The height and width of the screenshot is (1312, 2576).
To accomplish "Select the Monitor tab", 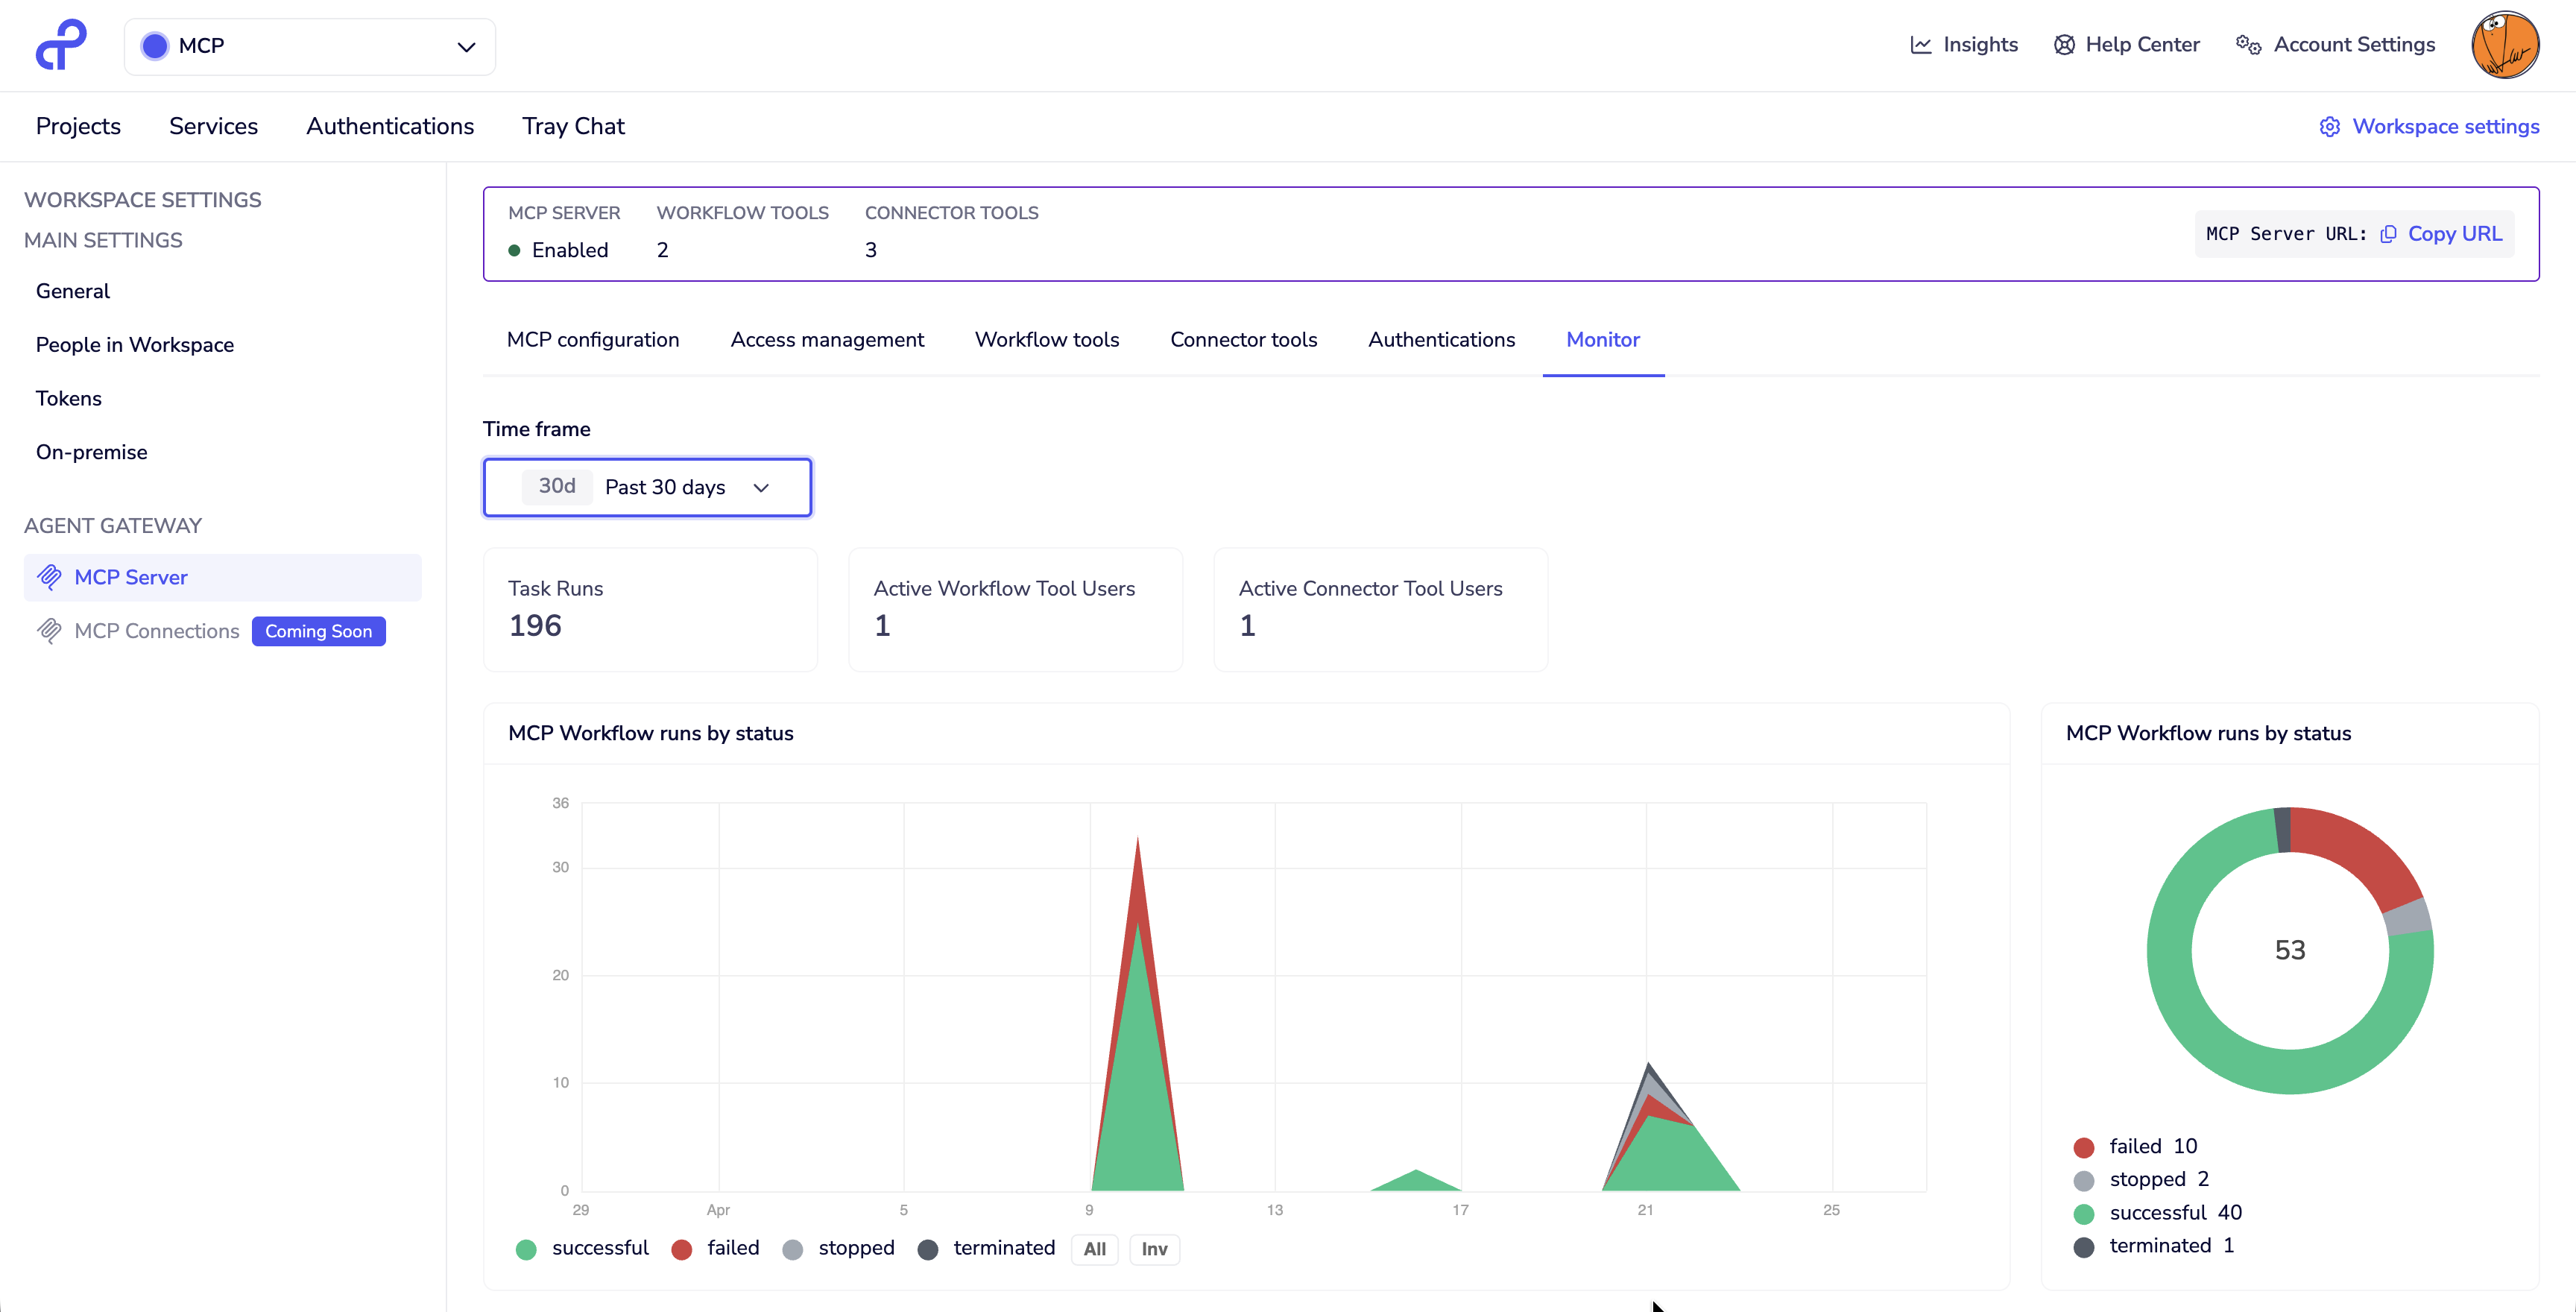I will 1603,340.
